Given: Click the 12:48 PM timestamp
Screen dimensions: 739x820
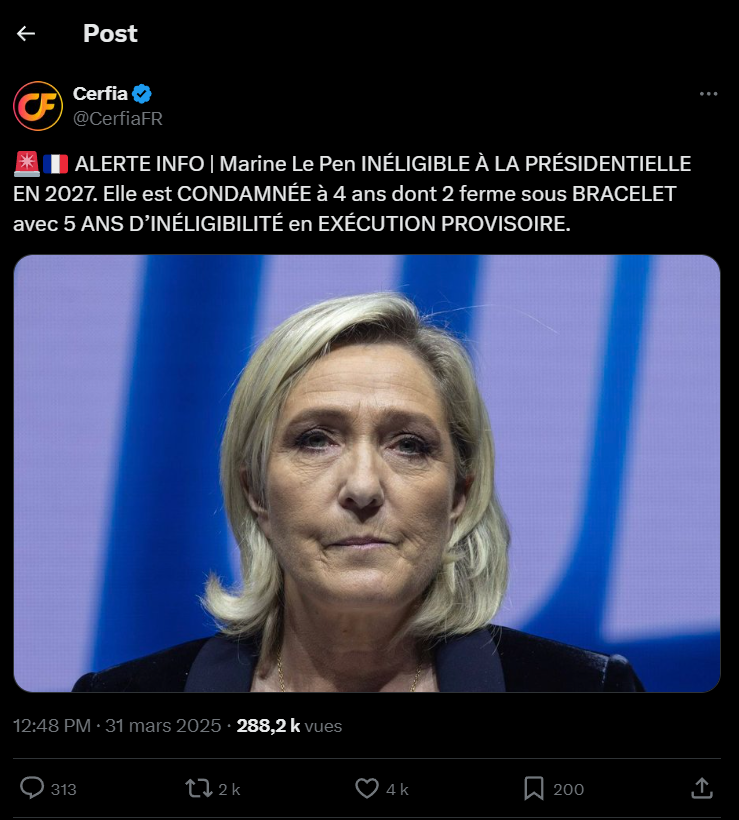Looking at the screenshot, I should point(52,725).
